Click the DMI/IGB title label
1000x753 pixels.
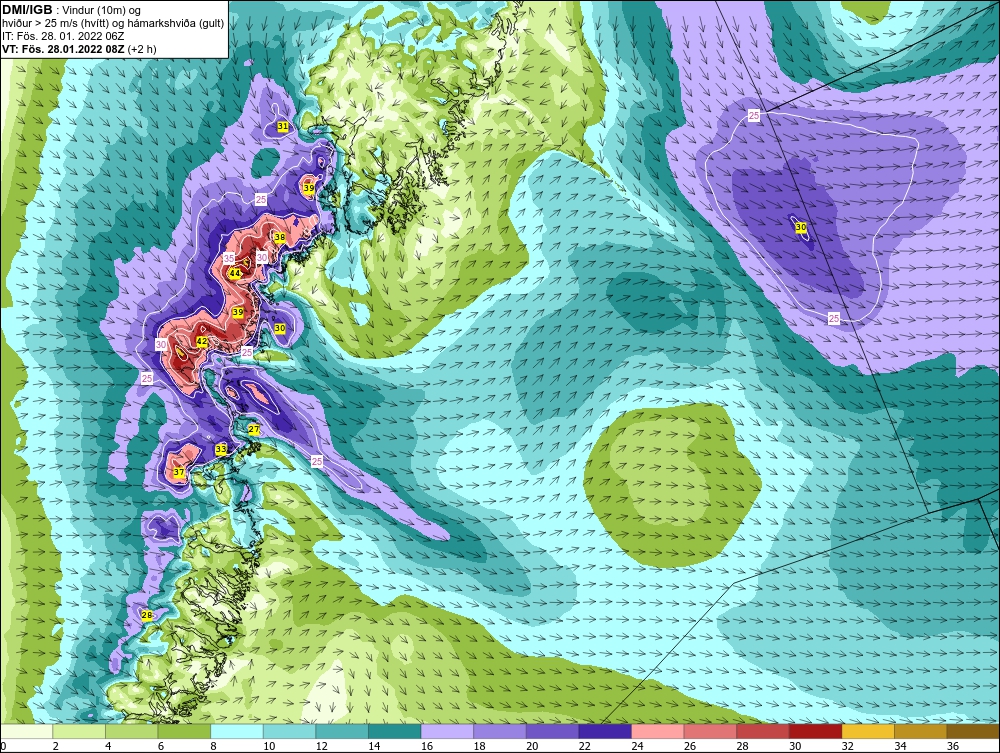coord(27,10)
